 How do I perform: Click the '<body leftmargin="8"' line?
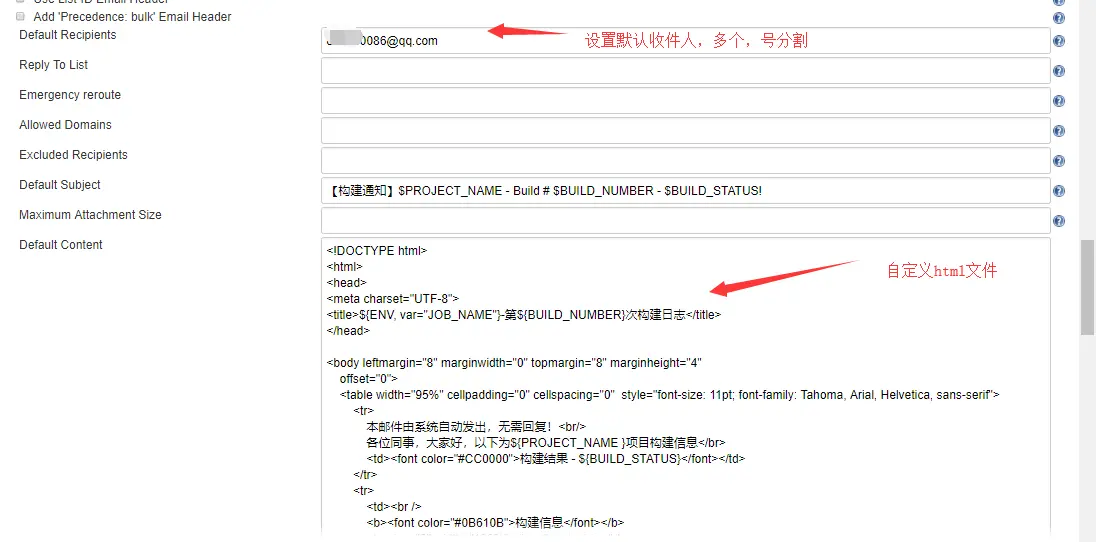point(514,363)
